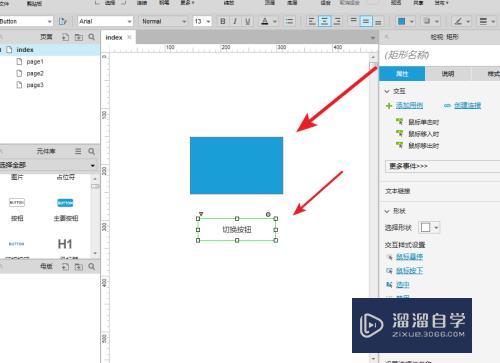
Task: Select the outlined Button widget thumbnail
Action: click(x=17, y=202)
